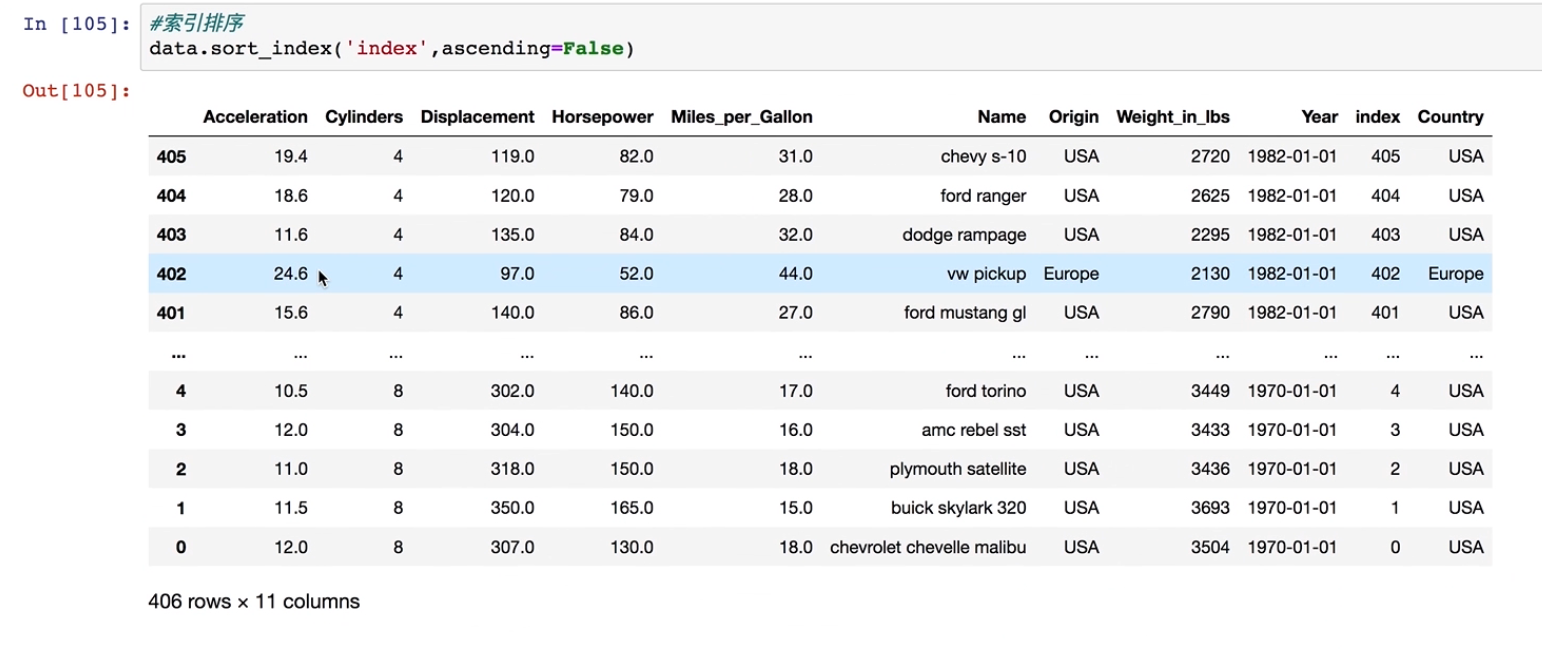Click the Country column header
1542x650 pixels.
pyautogui.click(x=1450, y=117)
